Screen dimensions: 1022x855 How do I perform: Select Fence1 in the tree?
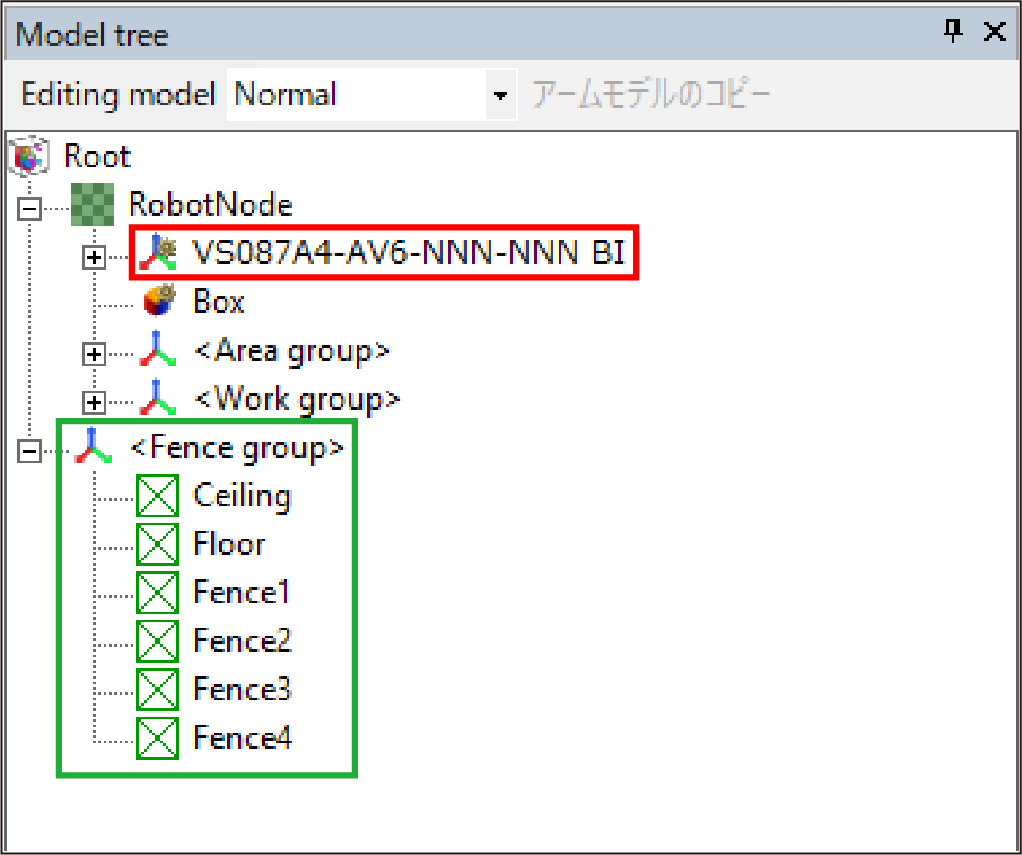(x=241, y=593)
